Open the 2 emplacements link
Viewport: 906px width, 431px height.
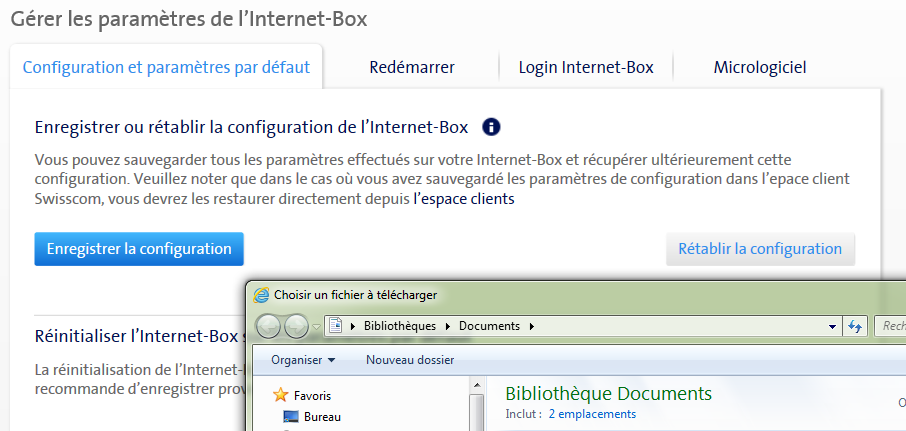coord(592,414)
